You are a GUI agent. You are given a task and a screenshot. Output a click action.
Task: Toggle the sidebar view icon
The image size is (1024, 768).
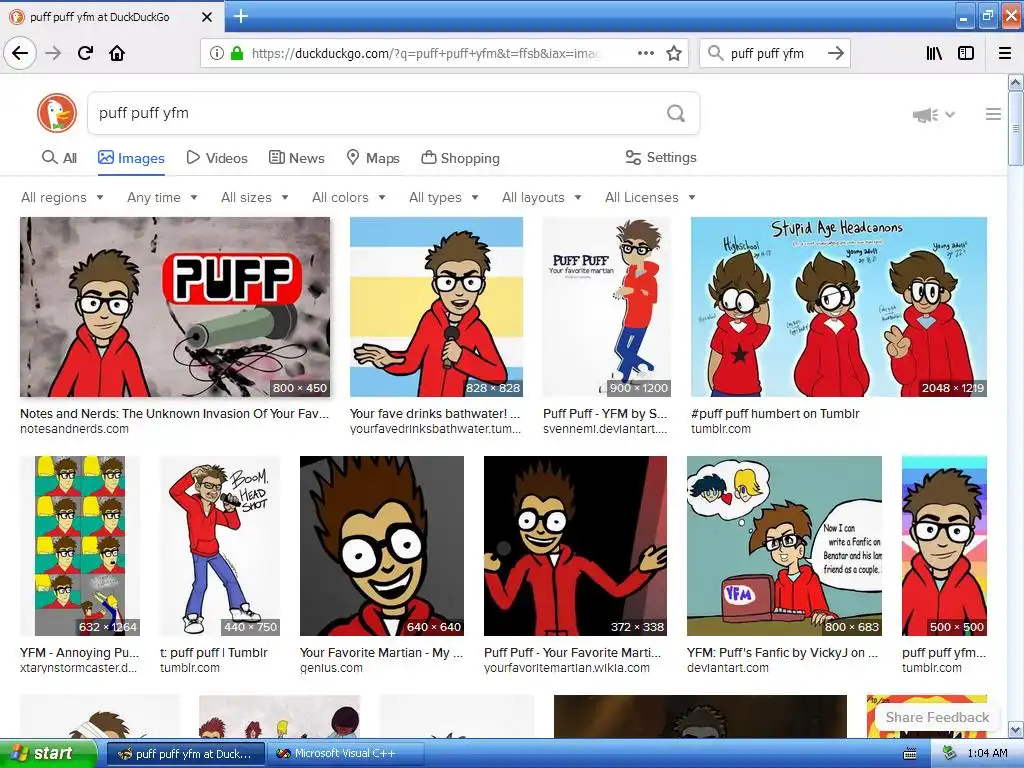[x=966, y=53]
